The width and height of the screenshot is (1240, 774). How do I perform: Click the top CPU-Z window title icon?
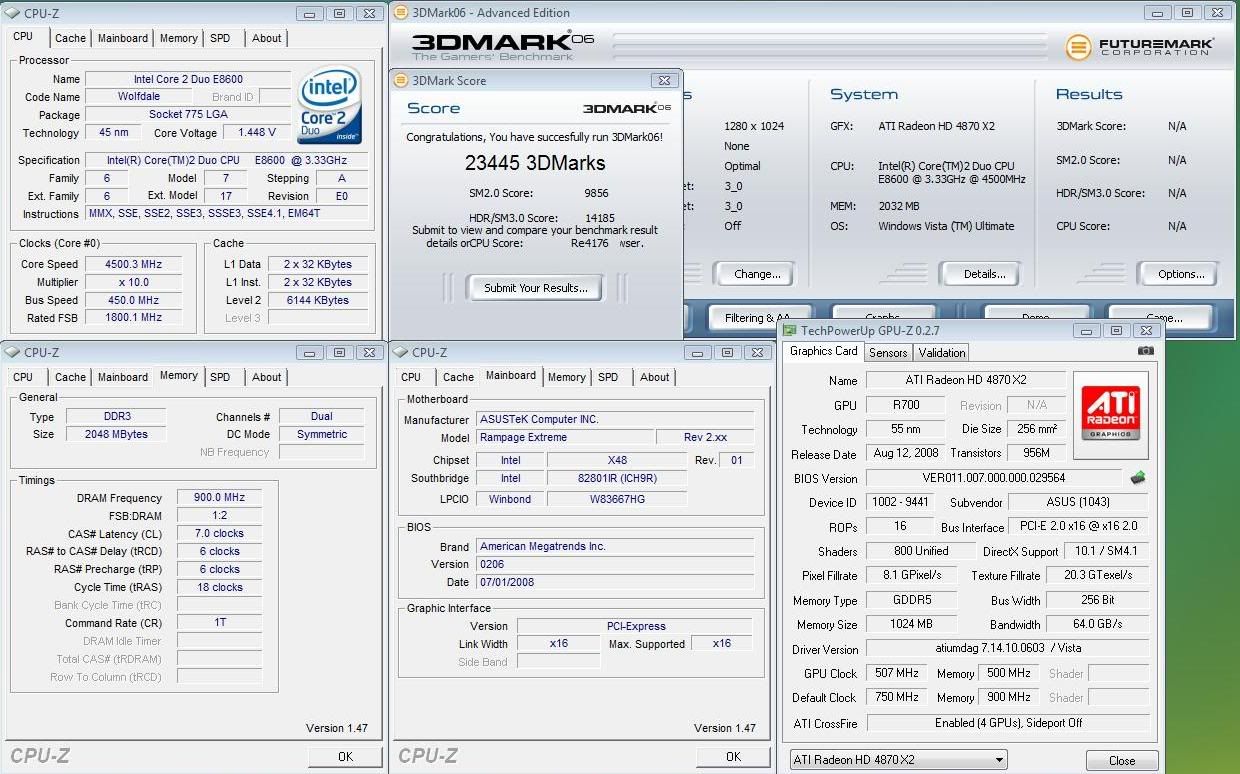pos(12,14)
